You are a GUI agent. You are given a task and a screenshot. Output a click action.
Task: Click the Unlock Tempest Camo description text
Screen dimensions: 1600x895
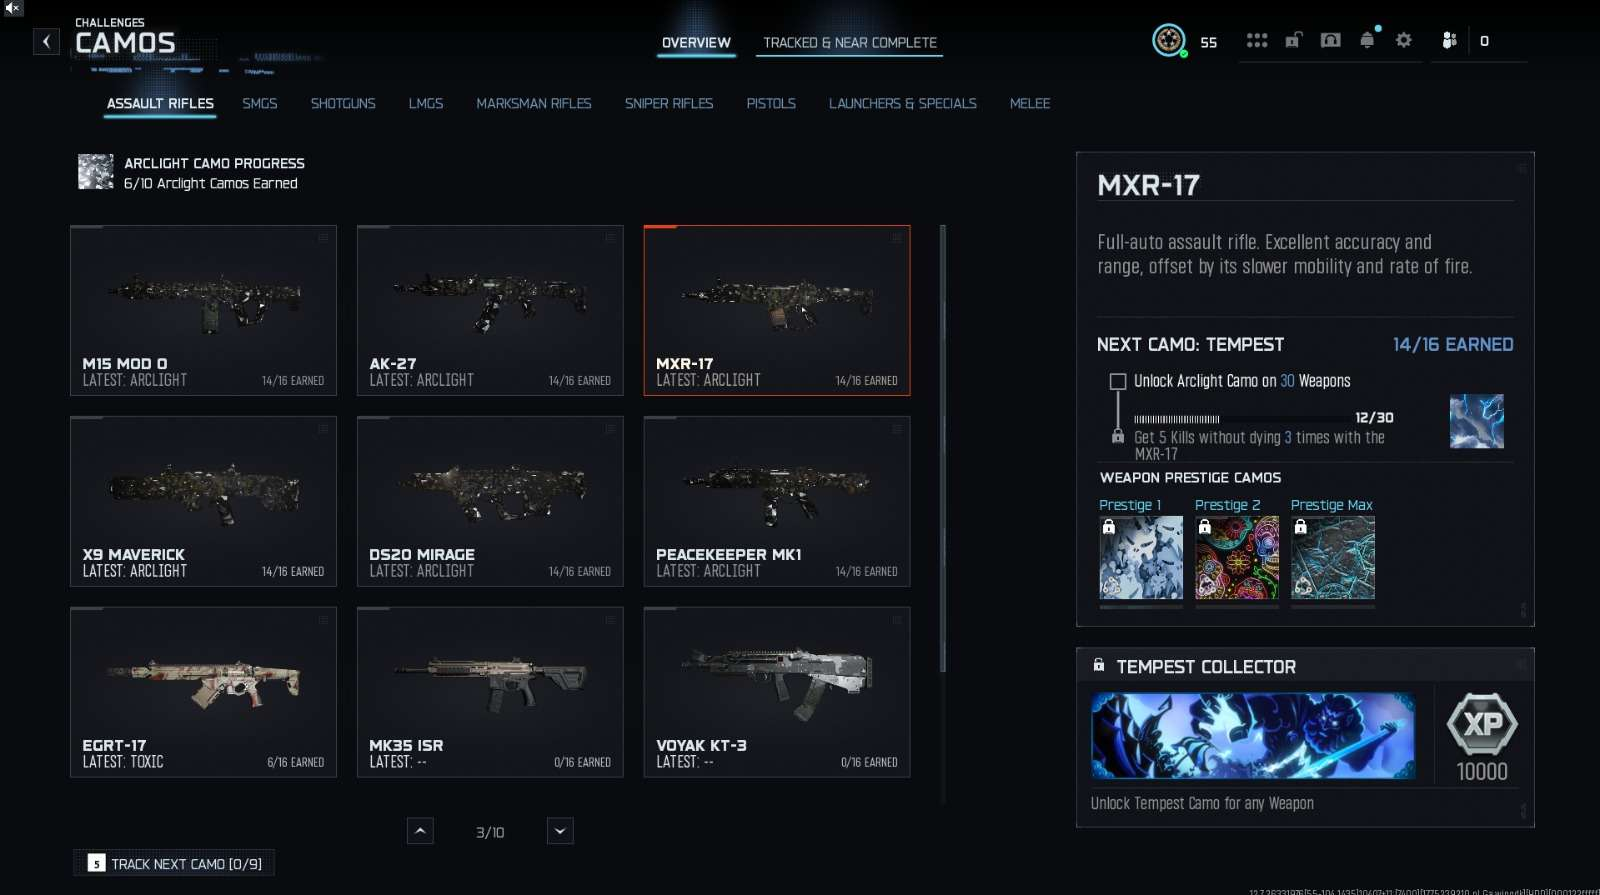(1202, 803)
